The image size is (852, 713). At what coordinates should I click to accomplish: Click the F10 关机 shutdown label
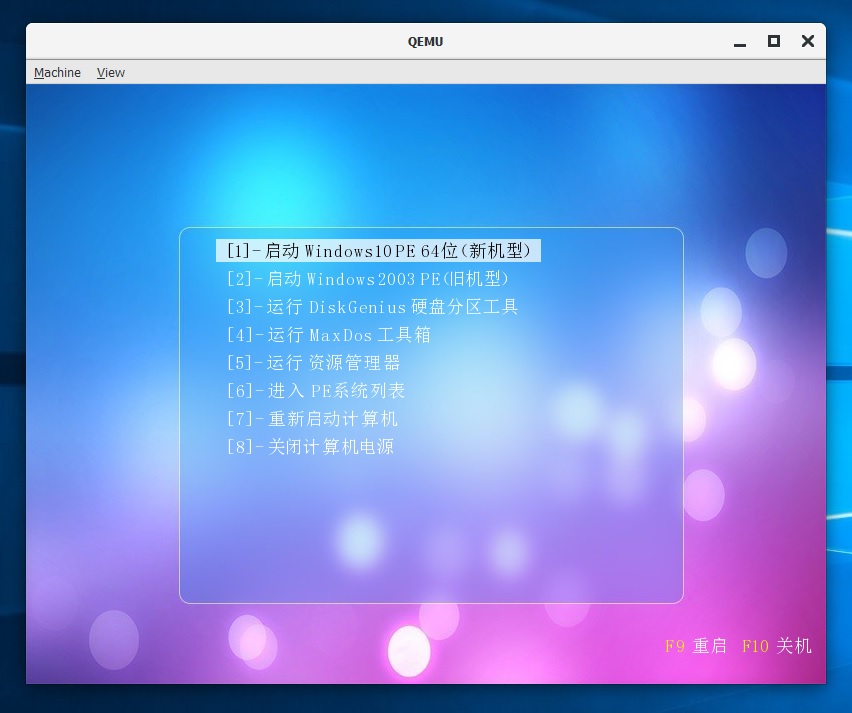[x=777, y=646]
